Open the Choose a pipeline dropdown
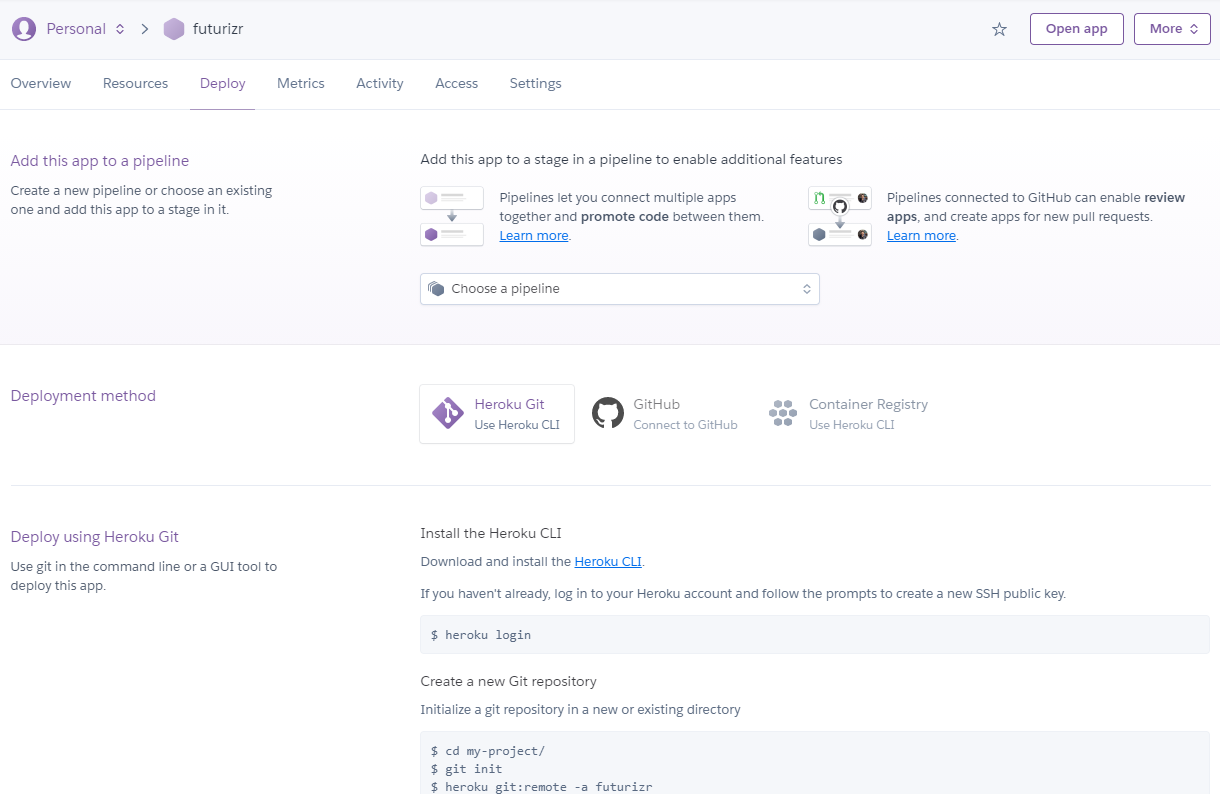Image resolution: width=1220 pixels, height=794 pixels. [620, 289]
